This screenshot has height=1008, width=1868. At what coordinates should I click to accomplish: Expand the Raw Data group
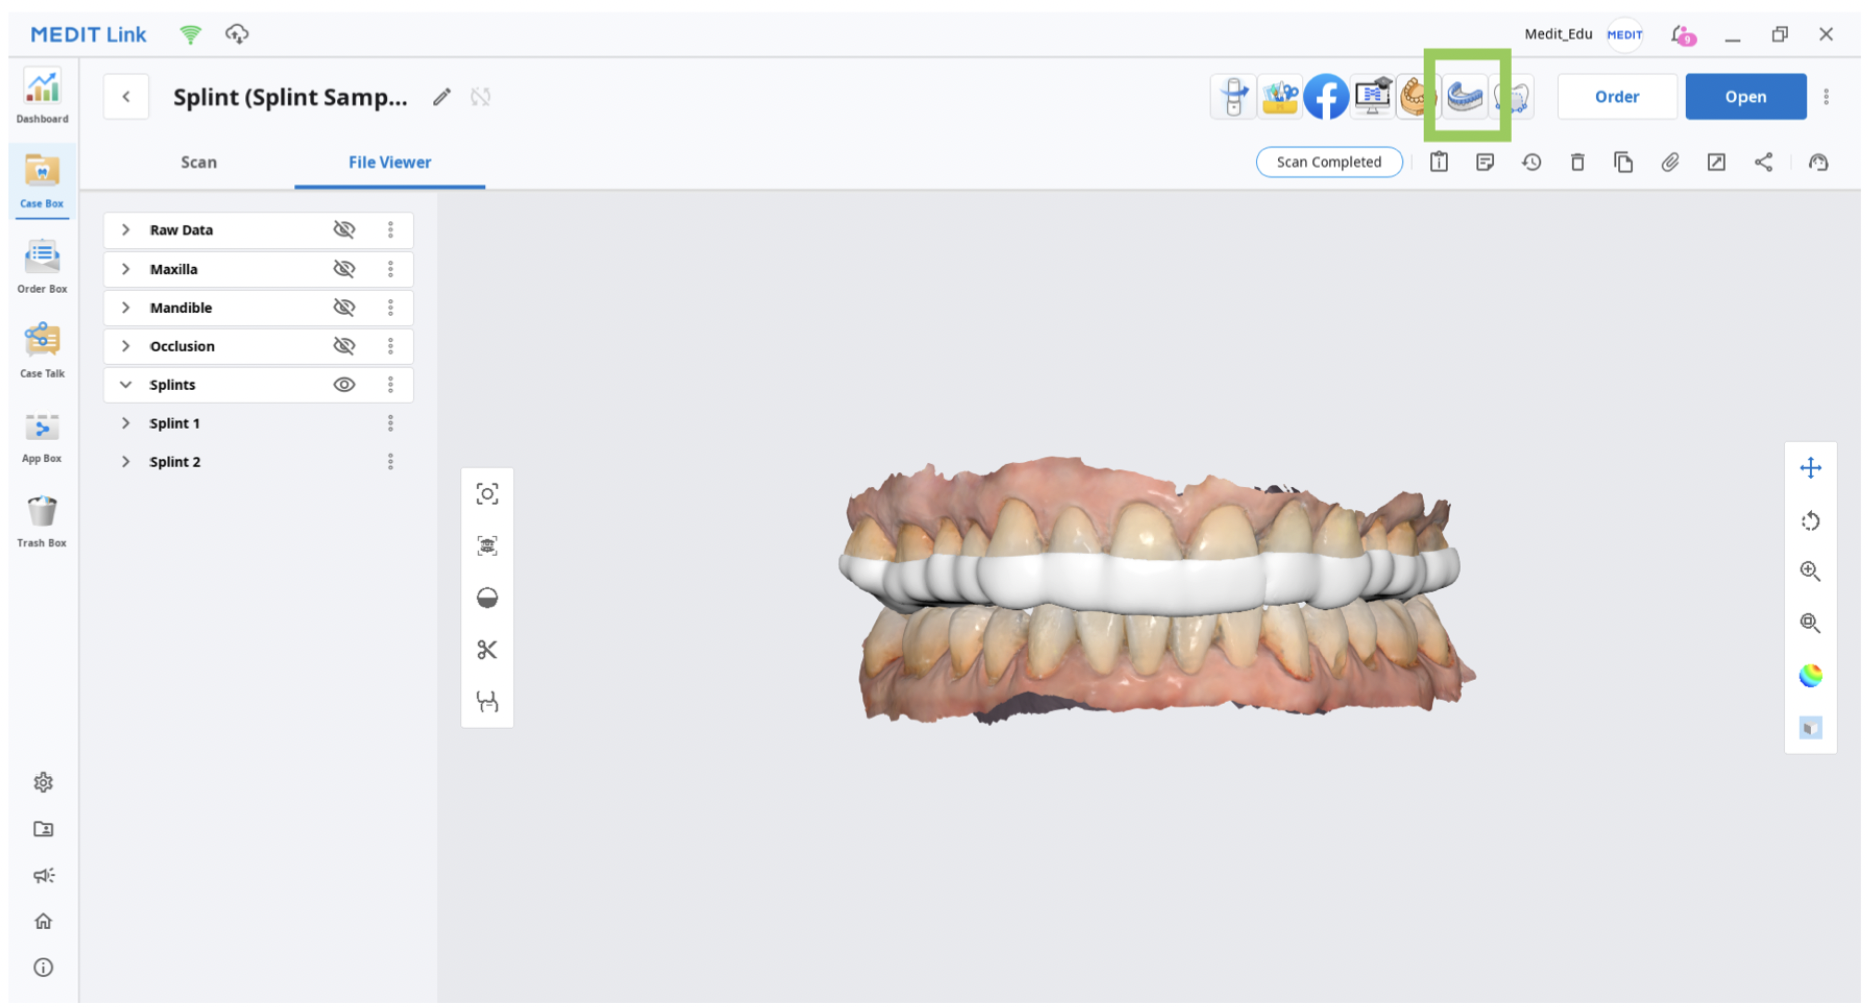(126, 229)
